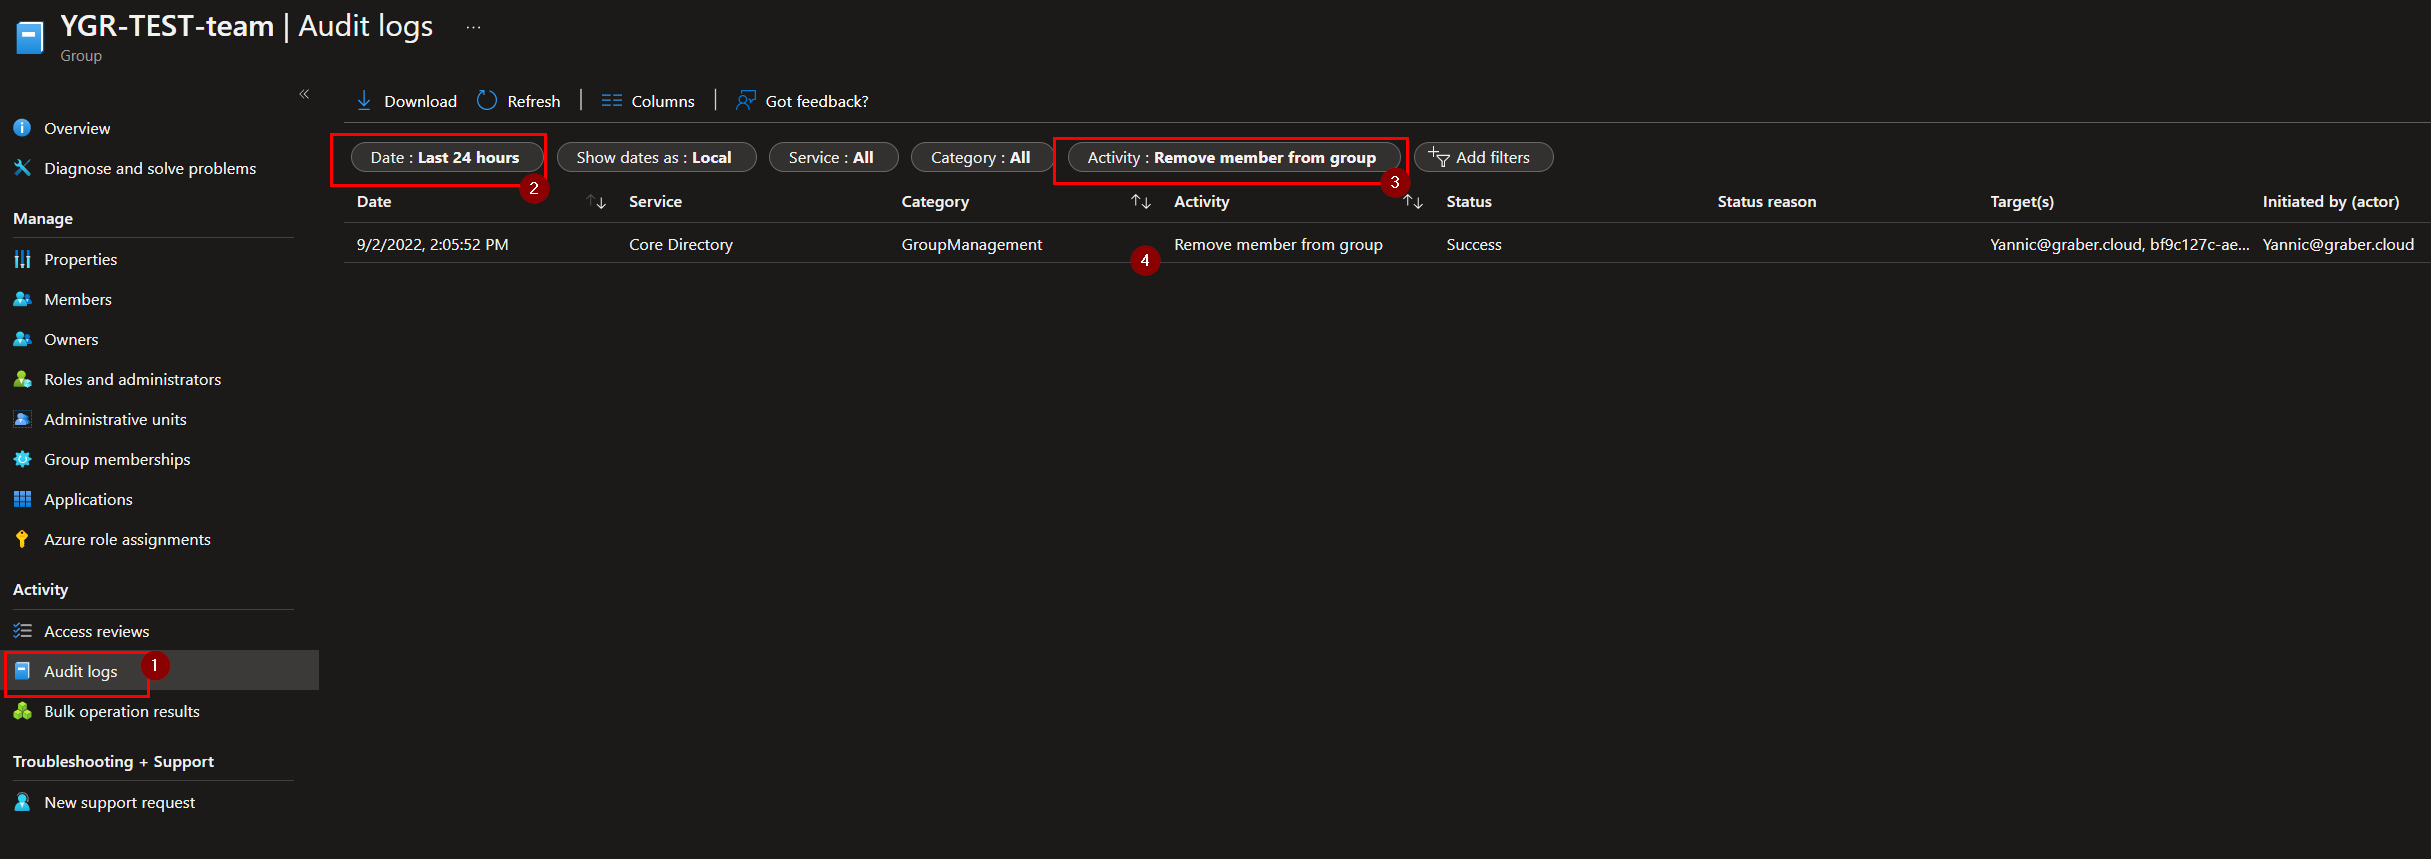
Task: Open the Activity Remove member filter
Action: pos(1233,158)
